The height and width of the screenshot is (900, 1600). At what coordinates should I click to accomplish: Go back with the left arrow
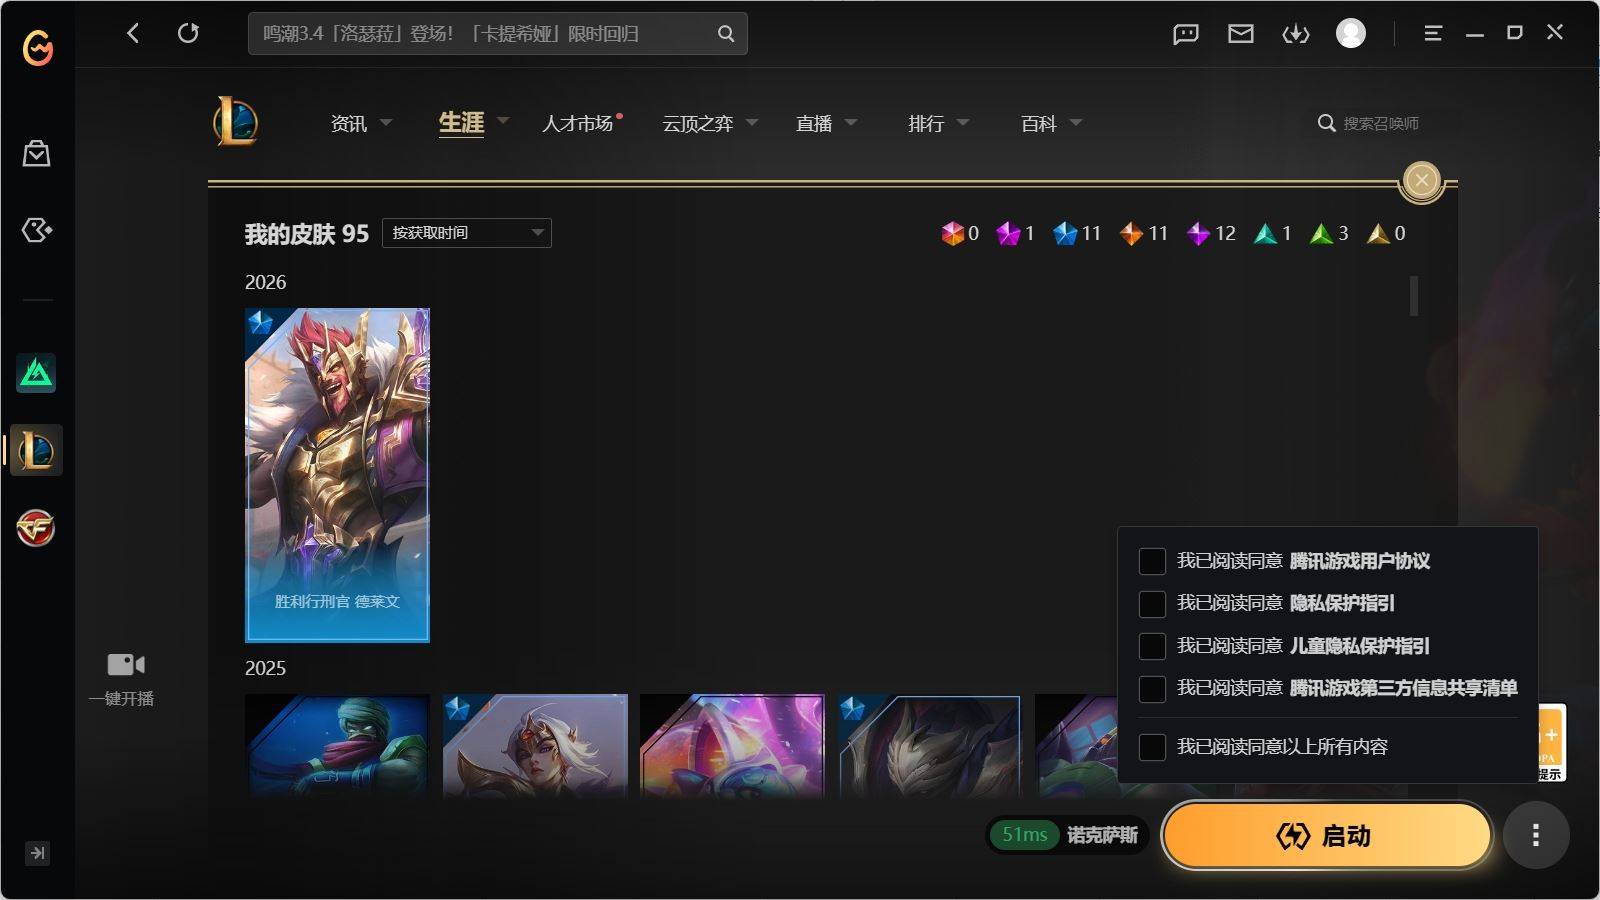[133, 33]
